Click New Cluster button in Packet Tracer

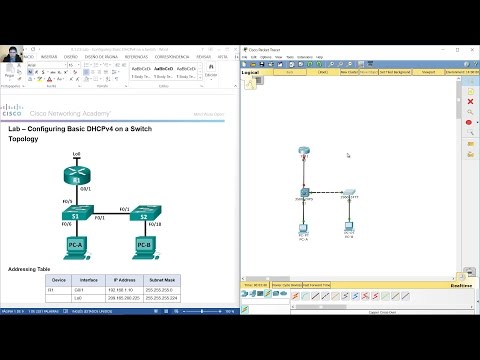pyautogui.click(x=349, y=72)
